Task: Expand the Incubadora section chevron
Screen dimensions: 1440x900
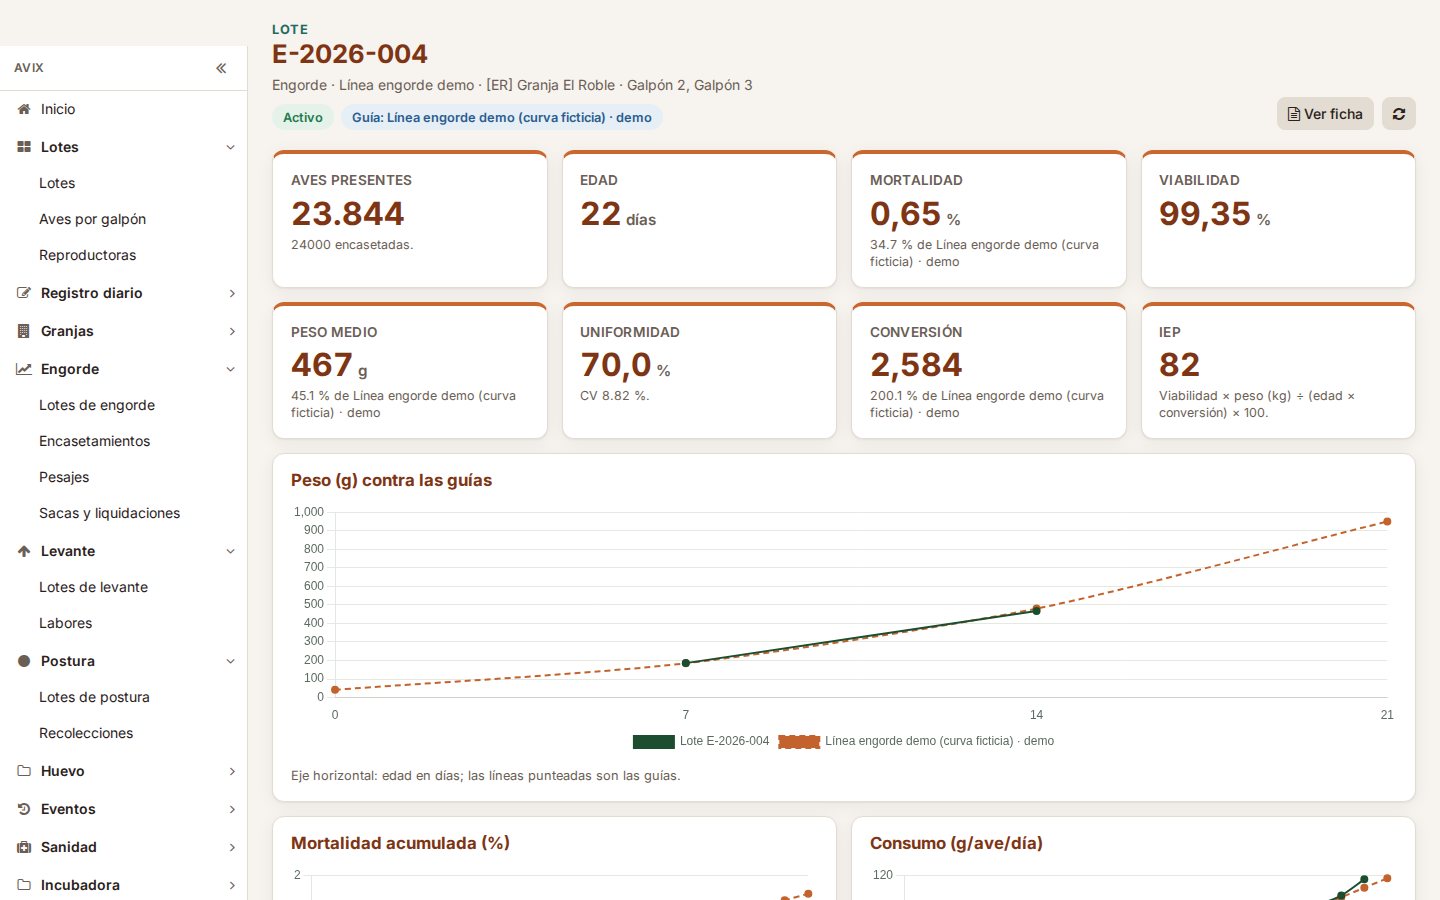Action: pyautogui.click(x=231, y=885)
